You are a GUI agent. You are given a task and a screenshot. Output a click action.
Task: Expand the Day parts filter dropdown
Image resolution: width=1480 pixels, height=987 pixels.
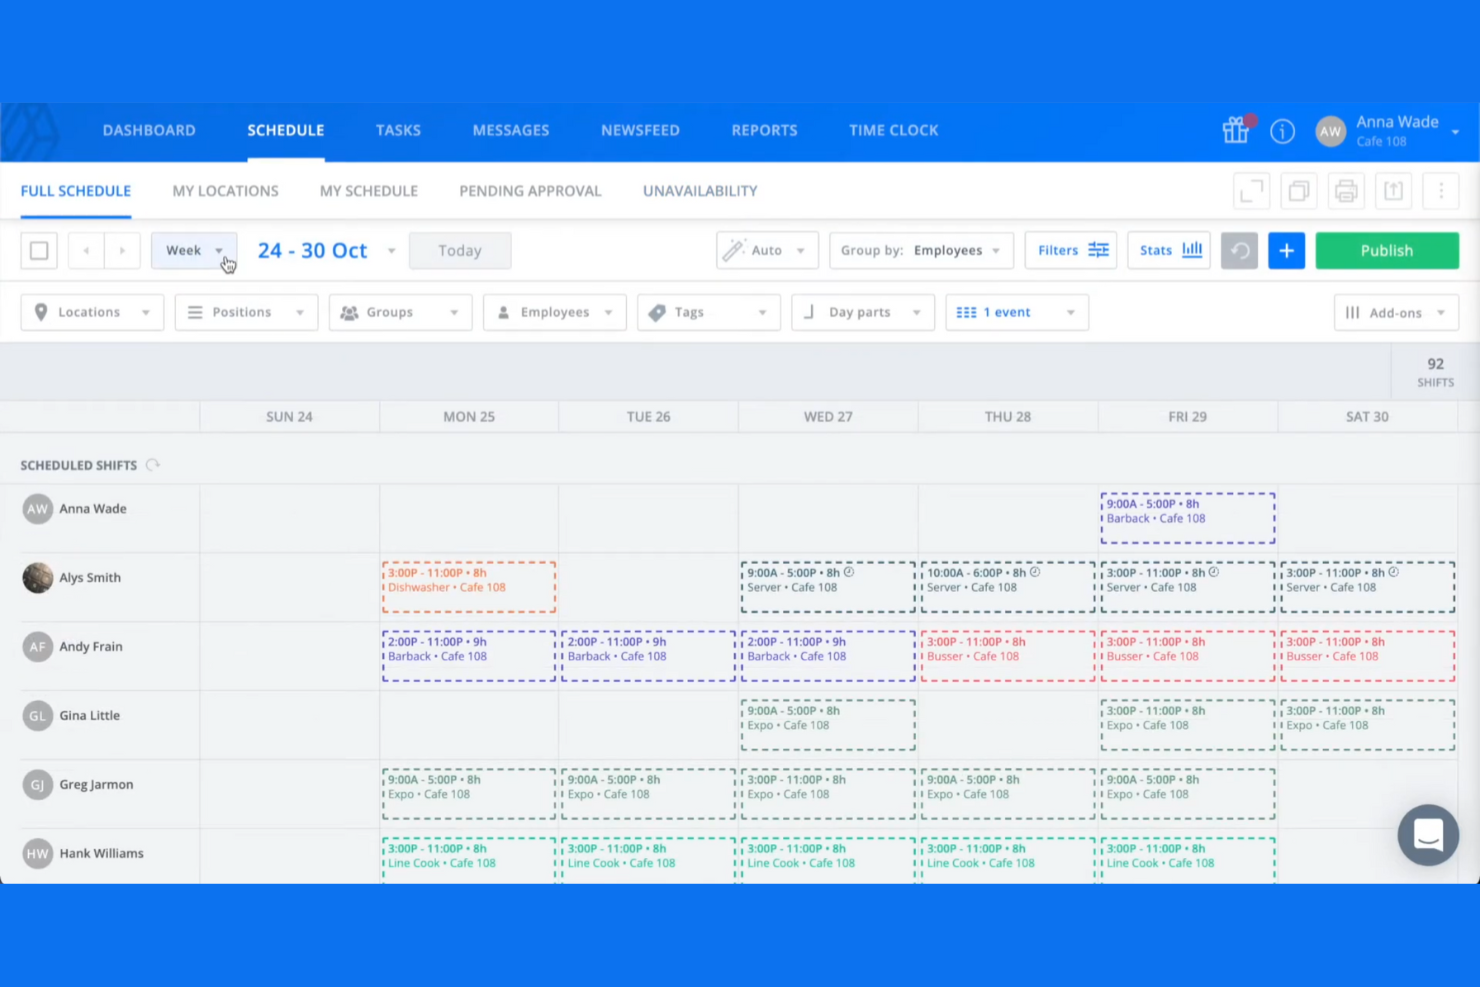pyautogui.click(x=862, y=312)
